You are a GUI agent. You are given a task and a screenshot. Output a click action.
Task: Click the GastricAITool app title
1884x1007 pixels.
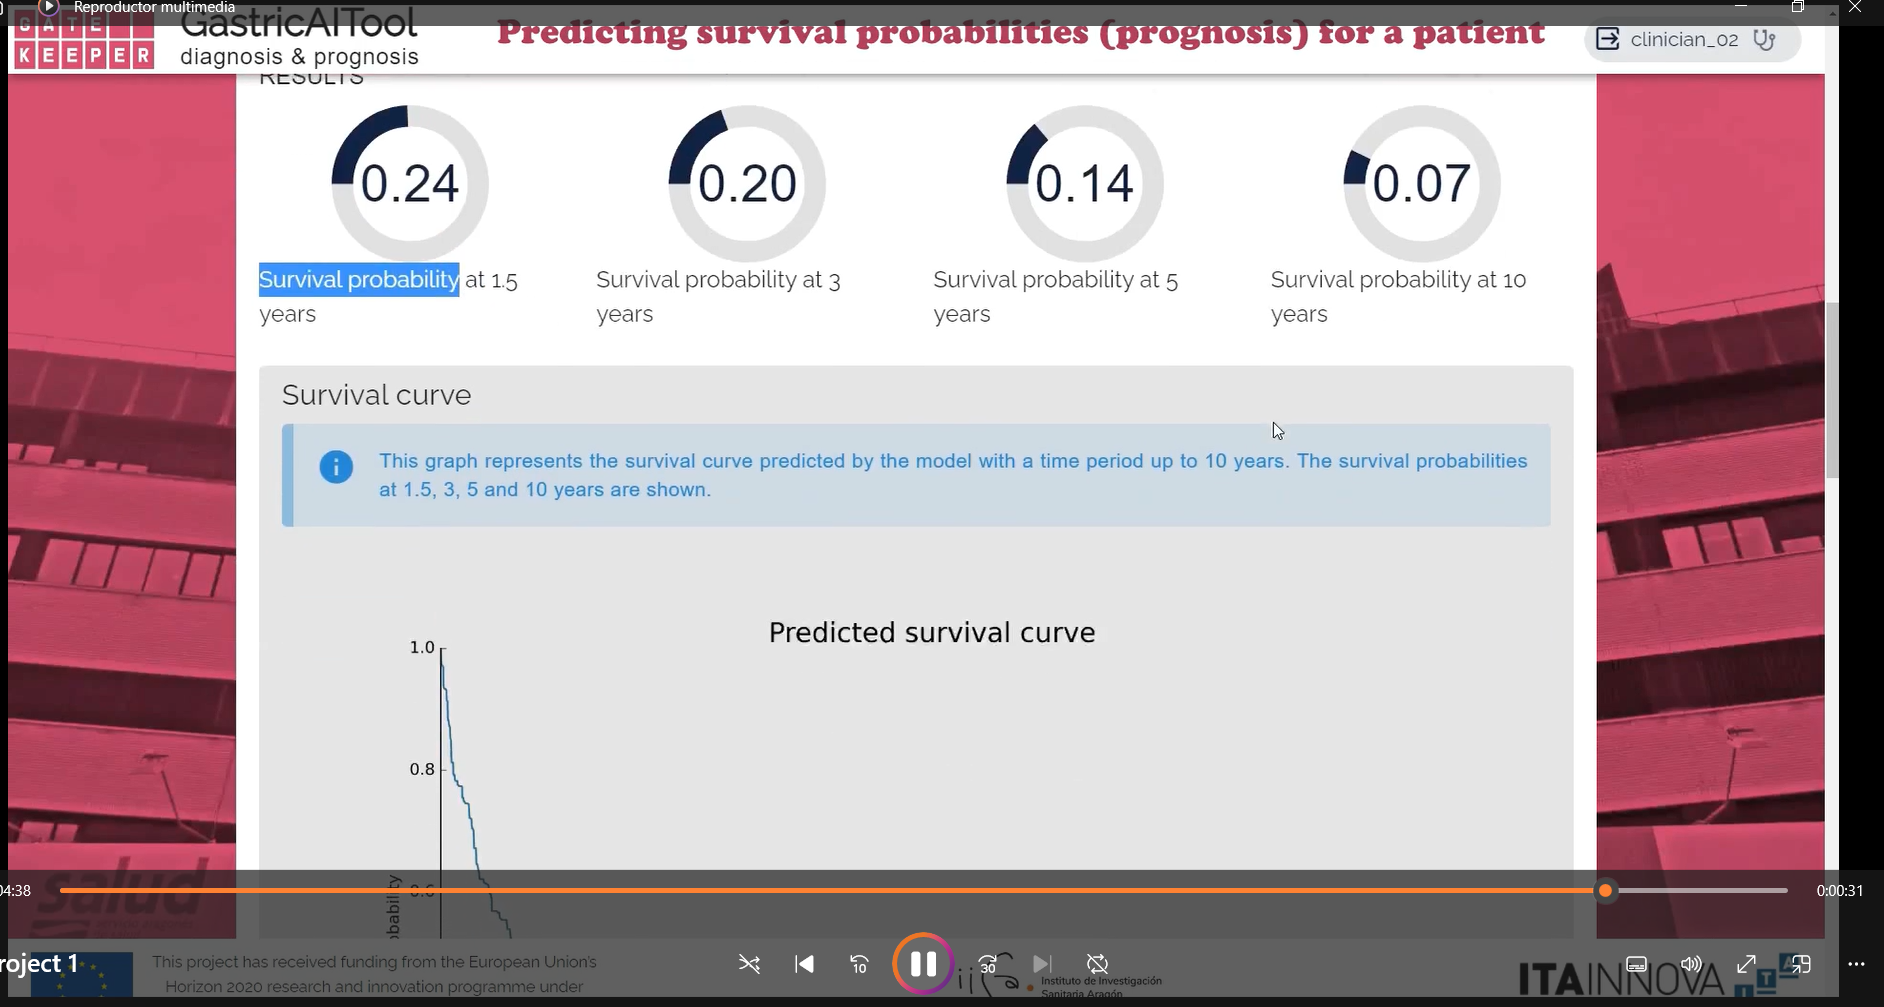[x=299, y=22]
